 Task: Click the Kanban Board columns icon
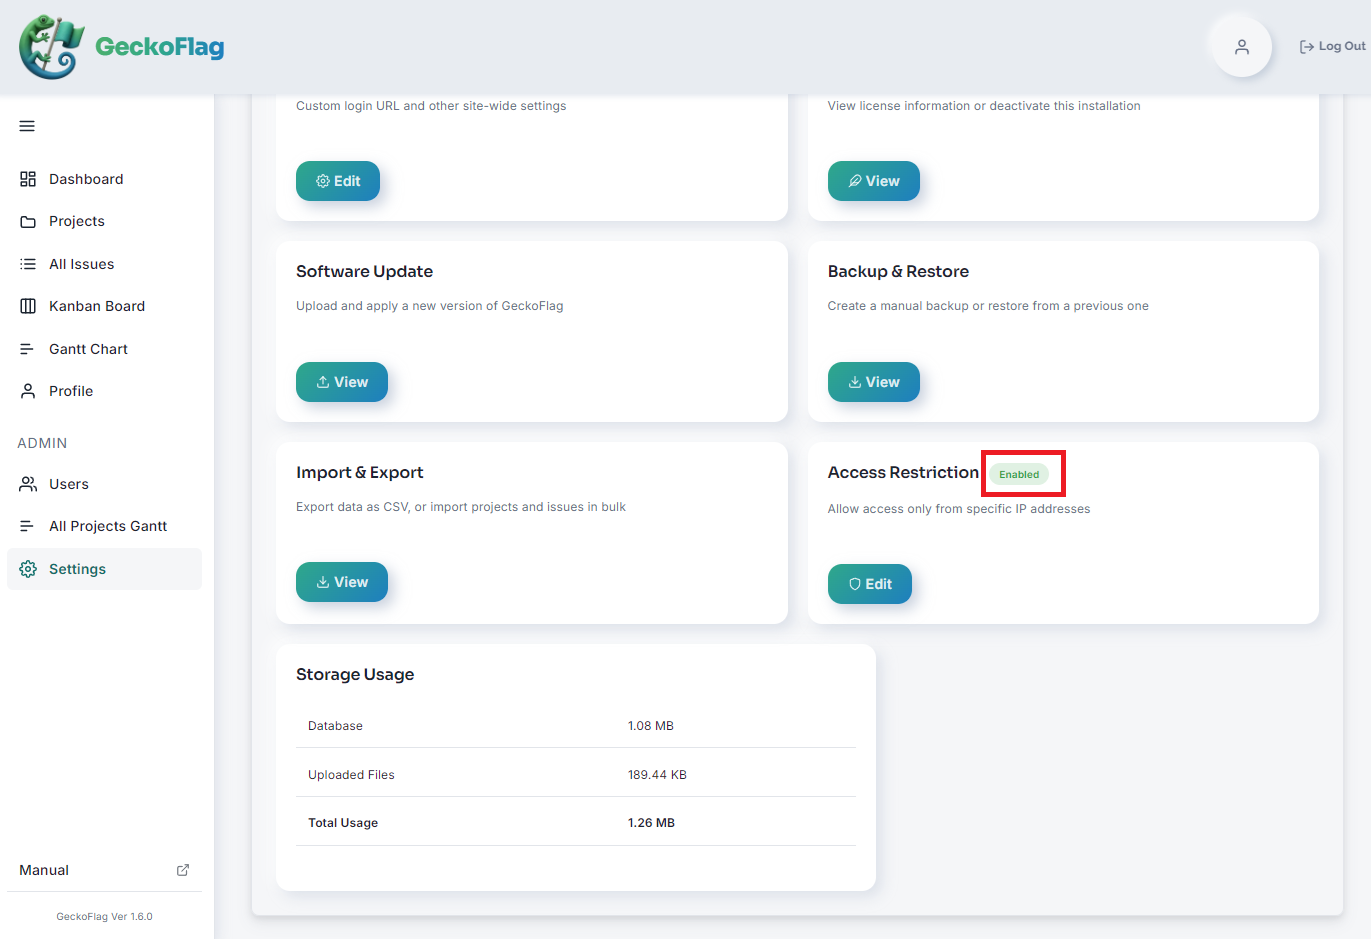[x=28, y=306]
